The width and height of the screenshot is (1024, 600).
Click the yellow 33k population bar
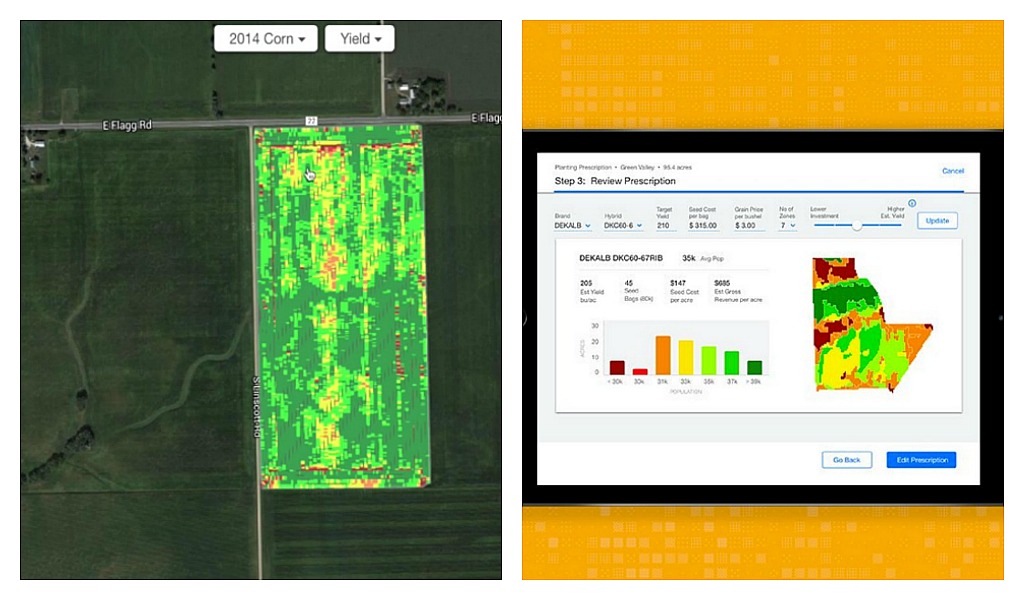pyautogui.click(x=686, y=358)
